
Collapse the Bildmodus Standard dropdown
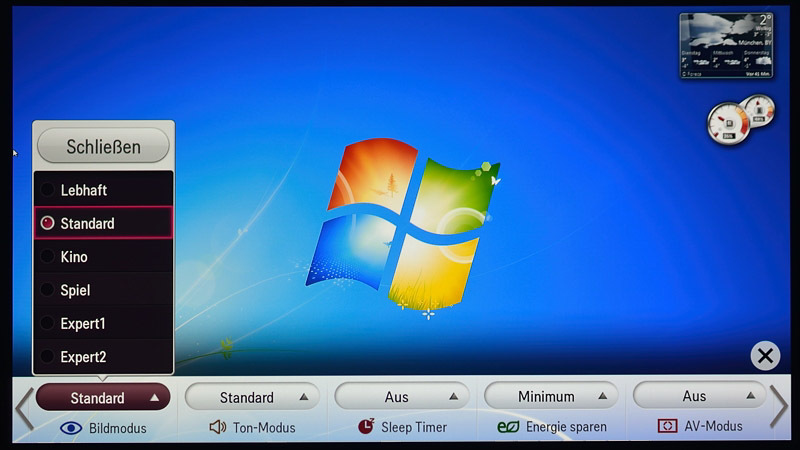[103, 397]
